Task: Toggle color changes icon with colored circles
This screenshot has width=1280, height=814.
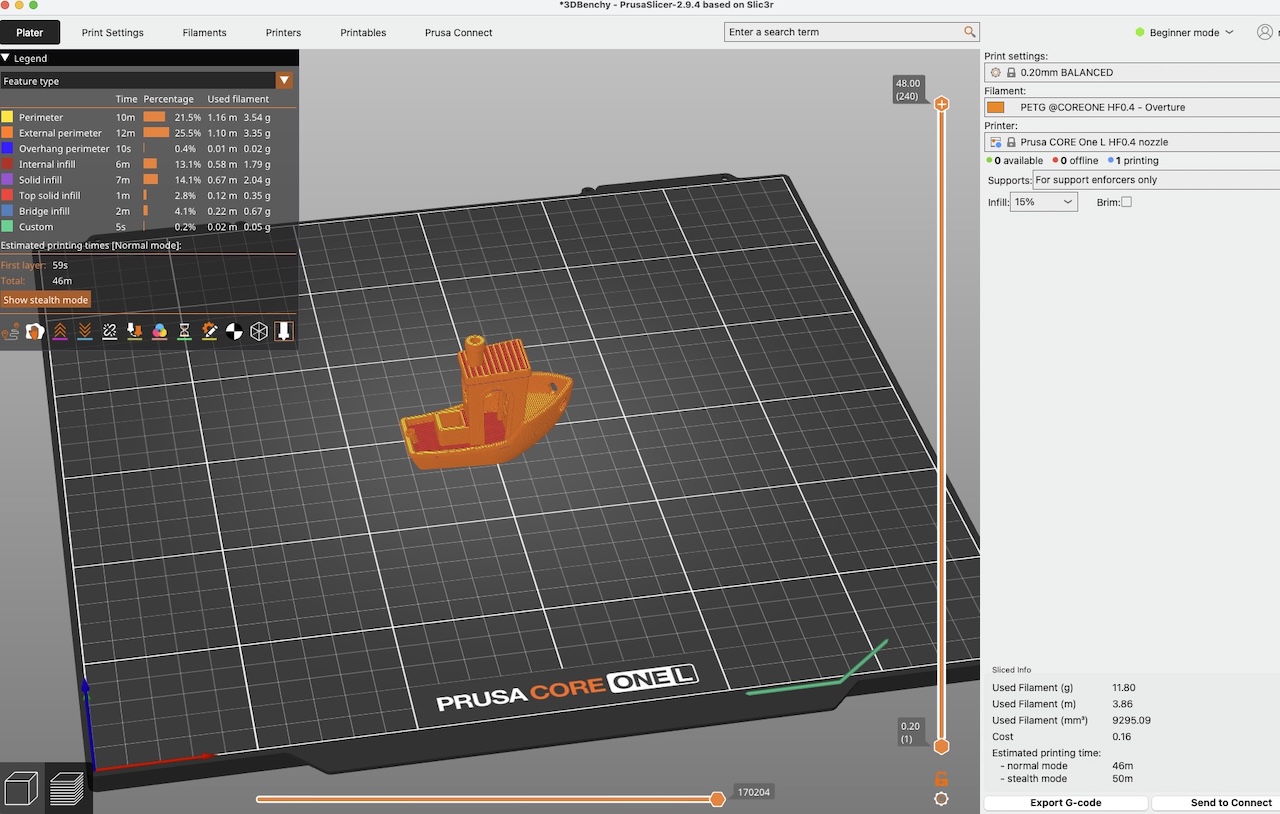Action: click(x=159, y=331)
